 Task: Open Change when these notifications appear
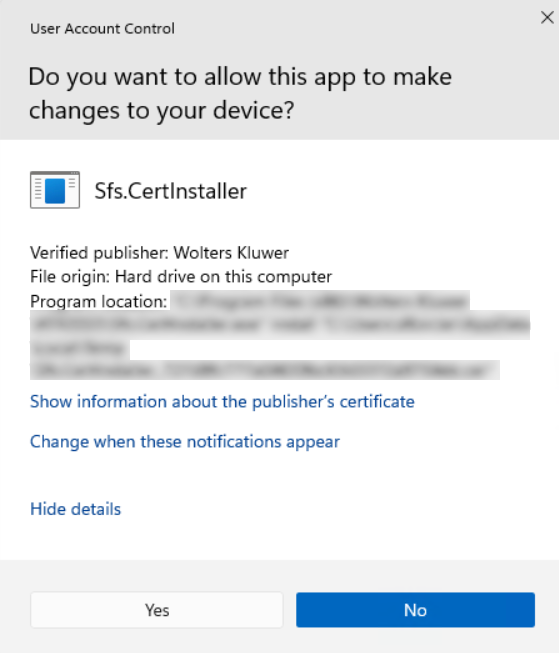(x=185, y=441)
